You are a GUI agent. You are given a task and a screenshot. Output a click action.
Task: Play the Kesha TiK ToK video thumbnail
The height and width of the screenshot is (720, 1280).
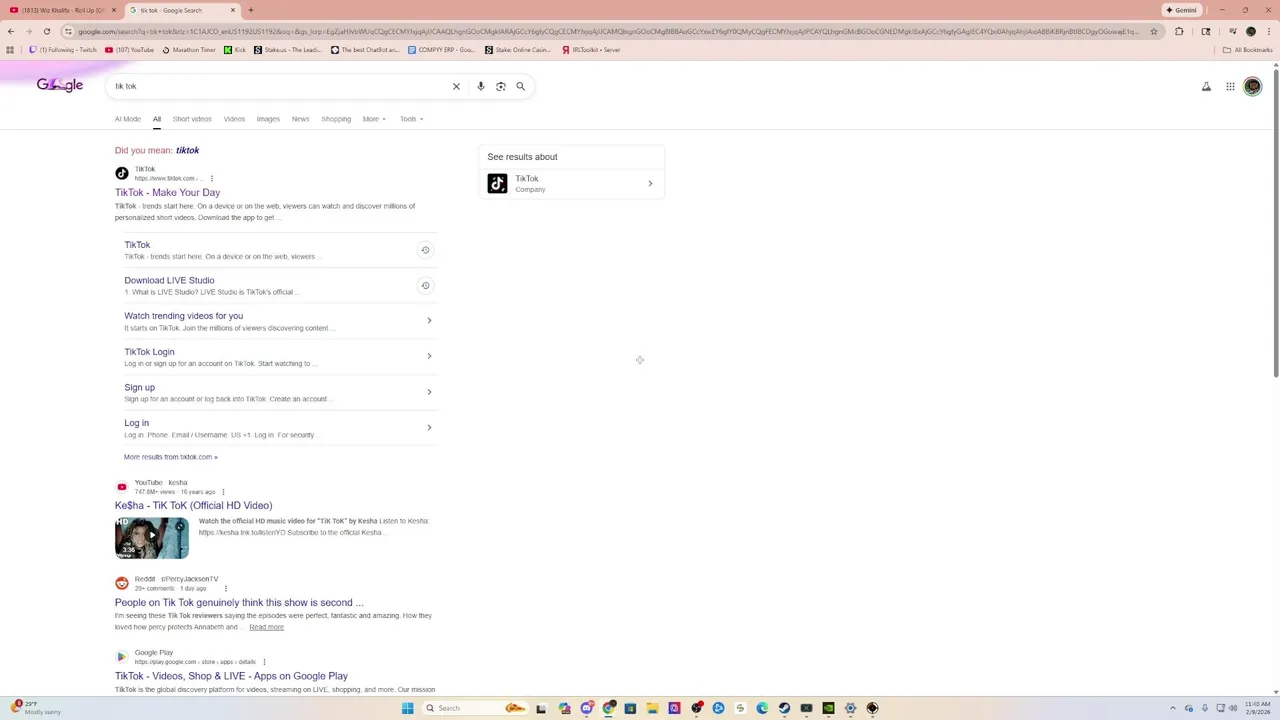(x=152, y=537)
